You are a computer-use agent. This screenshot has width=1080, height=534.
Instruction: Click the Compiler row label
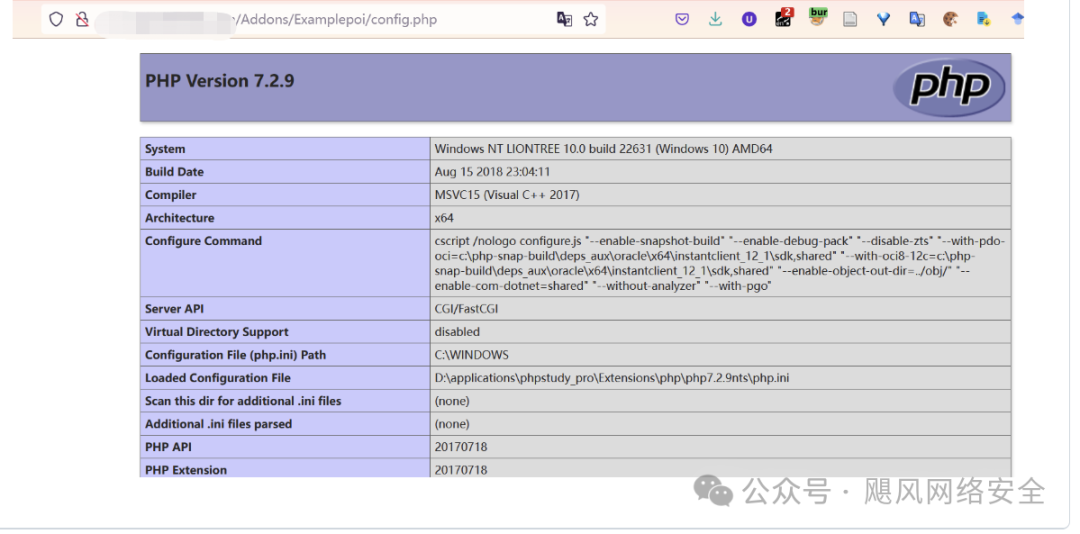[x=171, y=195]
